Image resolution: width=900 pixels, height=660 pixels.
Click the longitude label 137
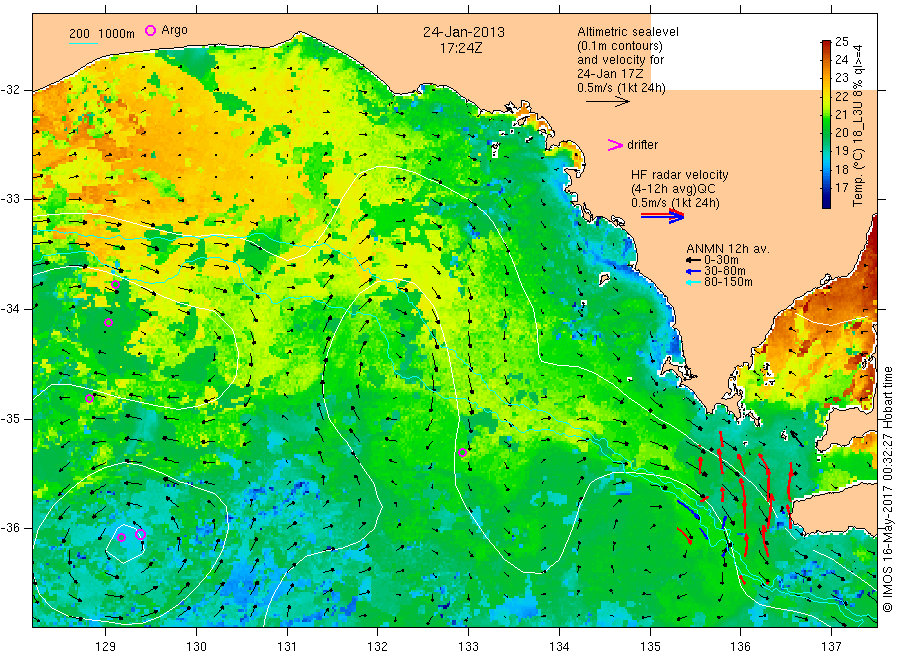pyautogui.click(x=832, y=647)
